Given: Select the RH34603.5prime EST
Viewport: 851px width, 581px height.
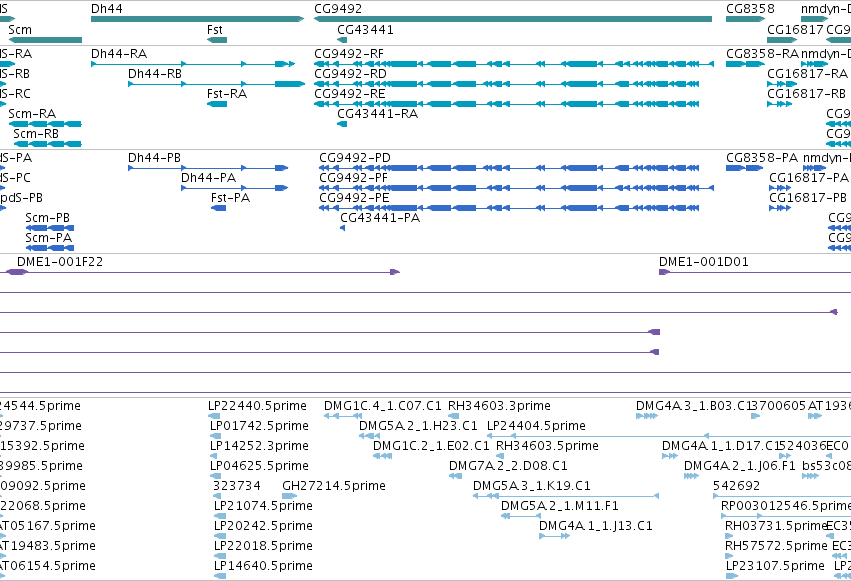Looking at the screenshot, I should [x=500, y=457].
